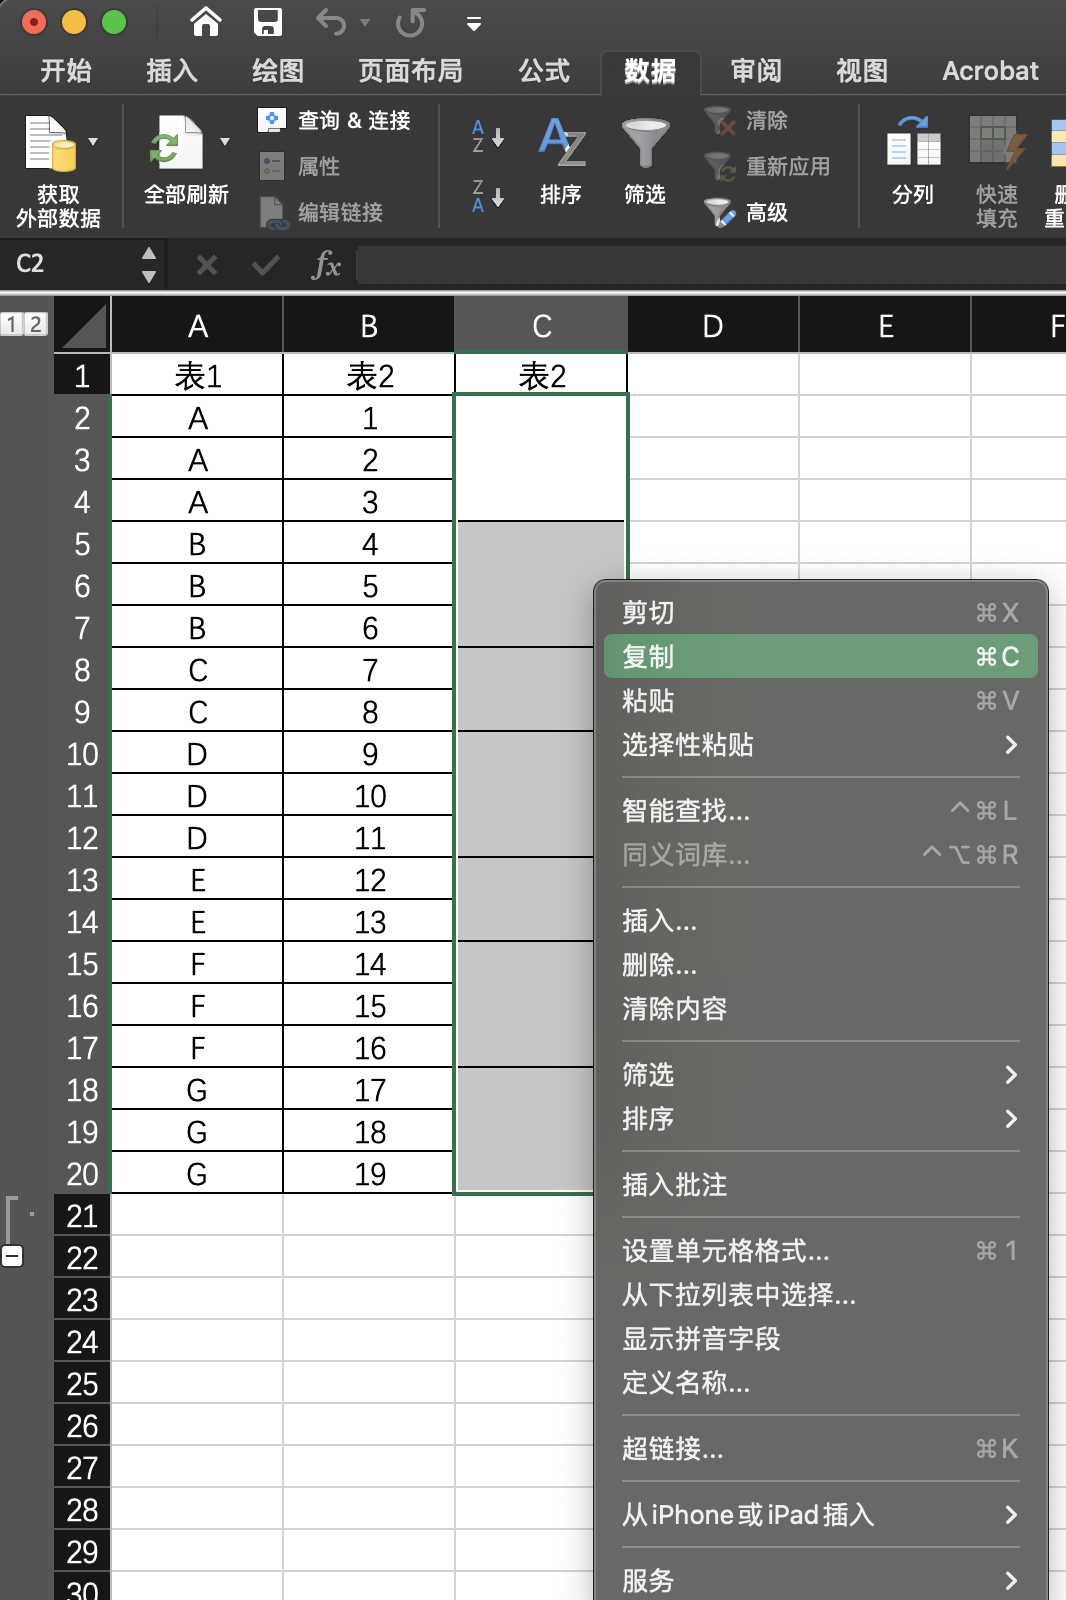Click the cancel X in formula bar
Screen dimensions: 1066x1600
(x=207, y=265)
